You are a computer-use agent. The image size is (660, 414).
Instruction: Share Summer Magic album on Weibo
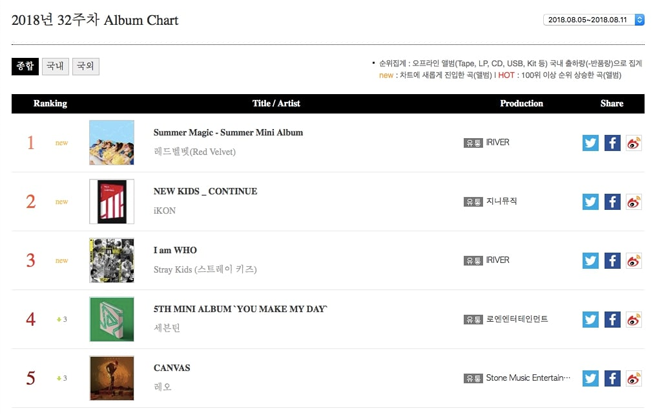633,143
